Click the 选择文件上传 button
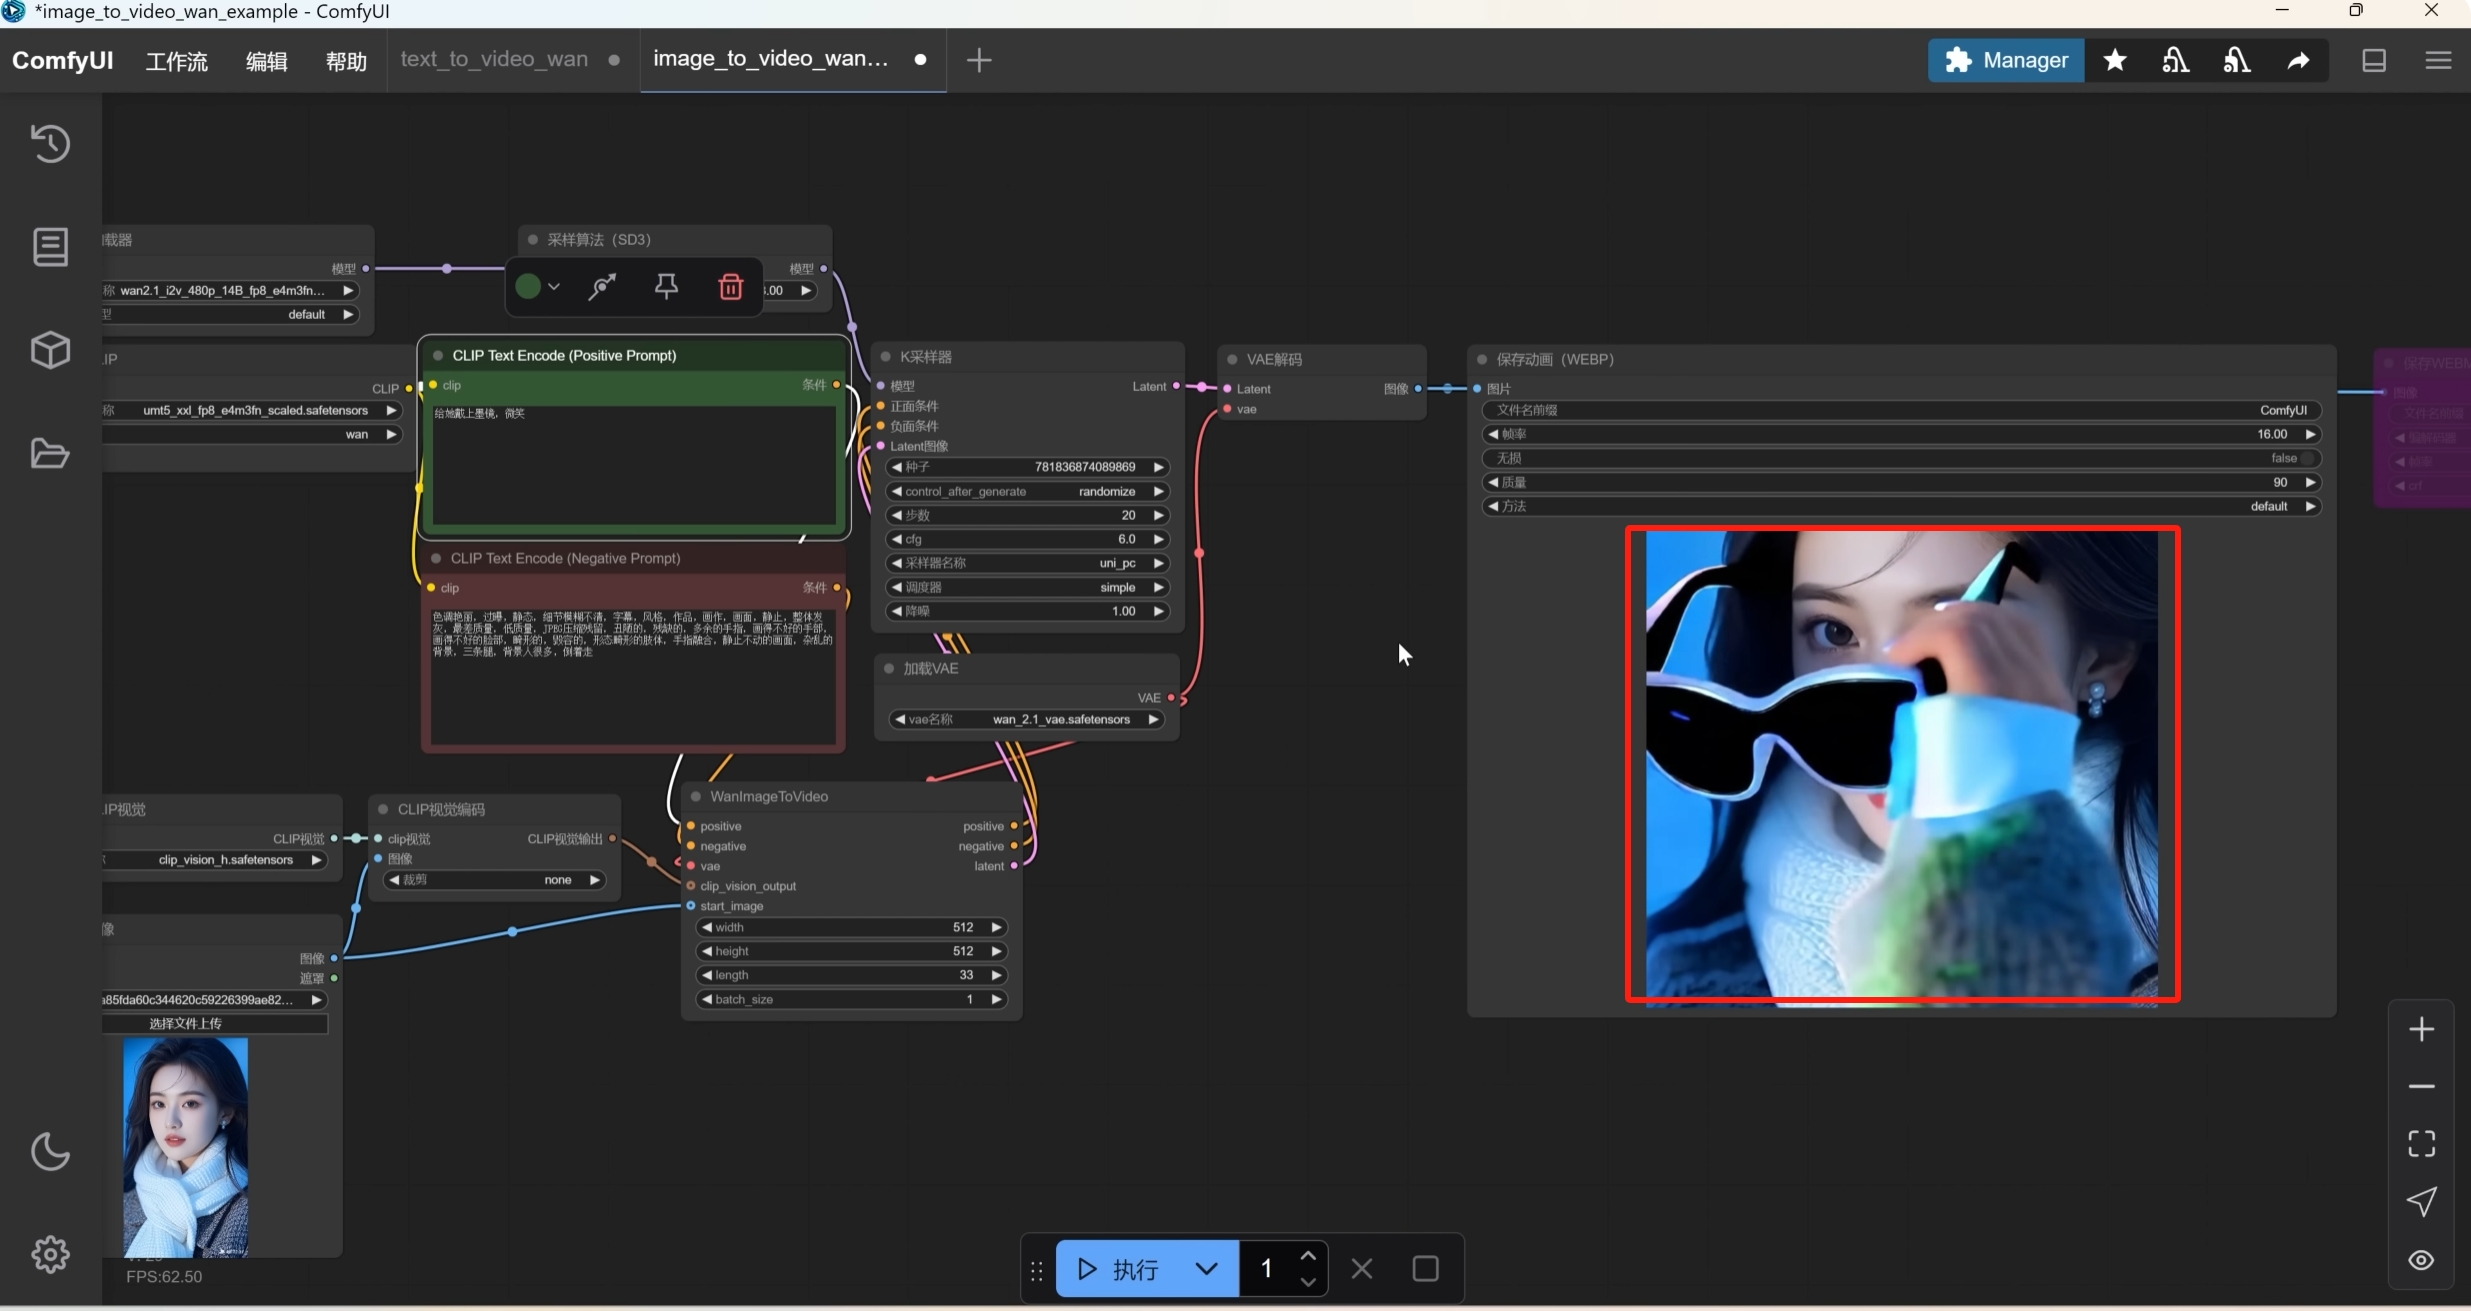 [x=215, y=1023]
